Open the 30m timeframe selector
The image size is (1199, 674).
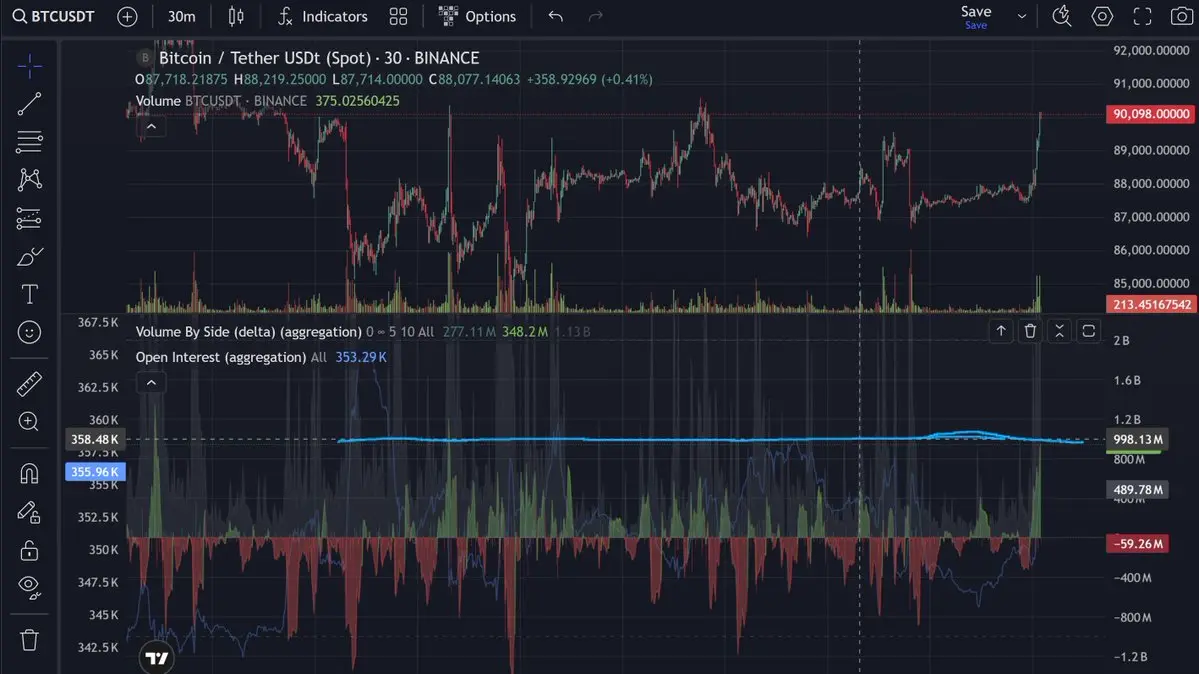click(181, 16)
